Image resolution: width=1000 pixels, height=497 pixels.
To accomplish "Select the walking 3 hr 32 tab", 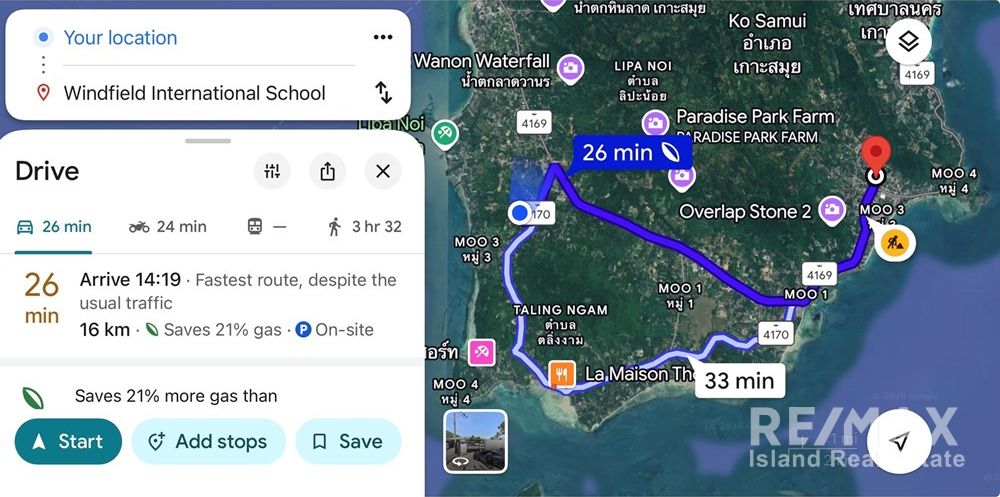I will [x=364, y=226].
